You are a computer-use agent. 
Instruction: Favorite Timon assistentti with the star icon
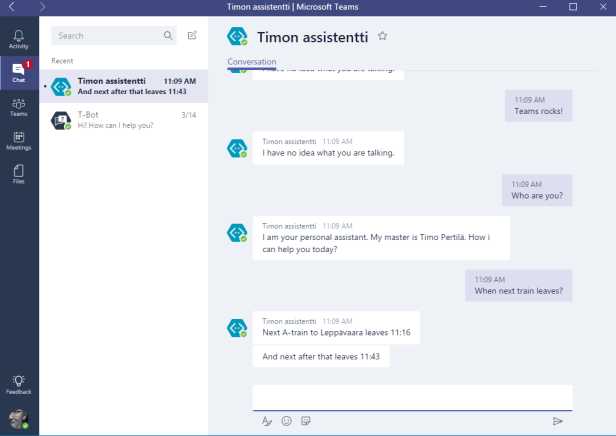382,36
